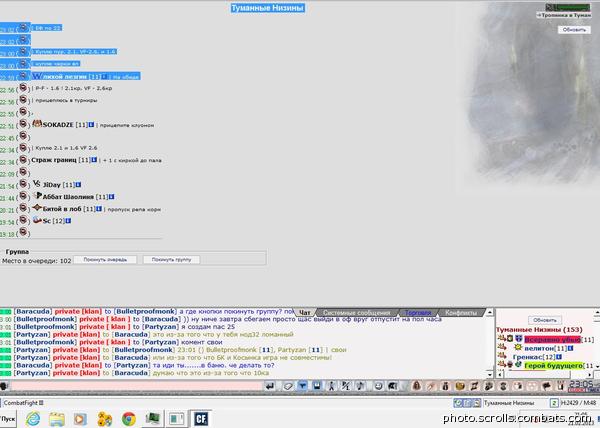Click the chat log scroll-up arrow
Viewport: 600px width, 428px height.
coord(489,312)
